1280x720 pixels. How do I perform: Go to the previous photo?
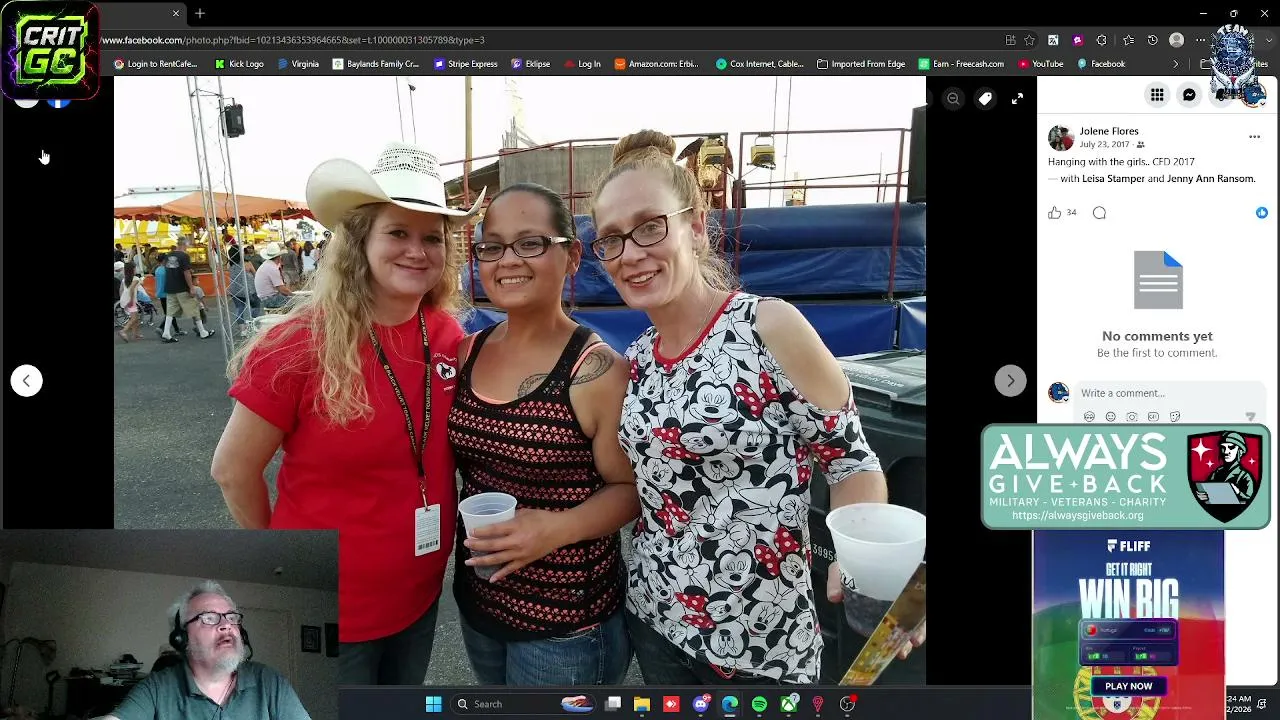[x=27, y=380]
